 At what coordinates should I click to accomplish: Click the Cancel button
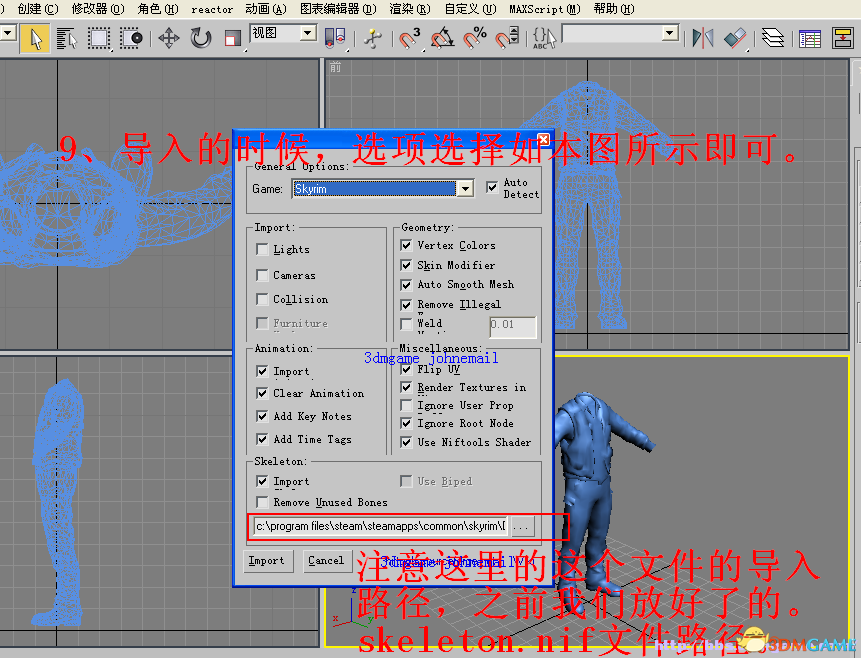(x=326, y=561)
